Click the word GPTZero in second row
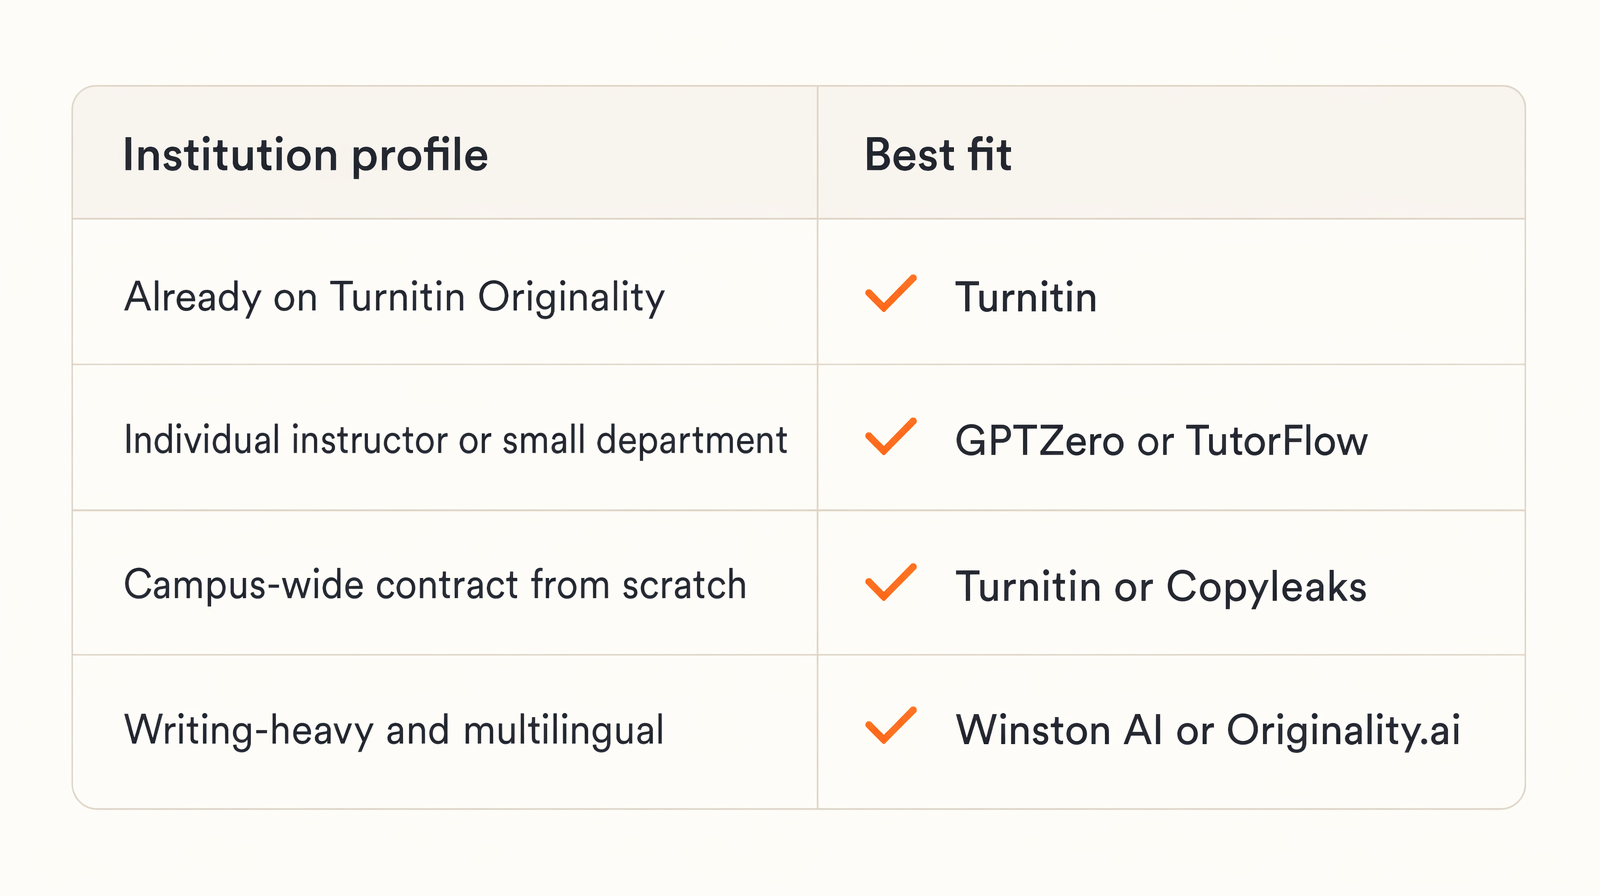1600x896 pixels. tap(1040, 442)
